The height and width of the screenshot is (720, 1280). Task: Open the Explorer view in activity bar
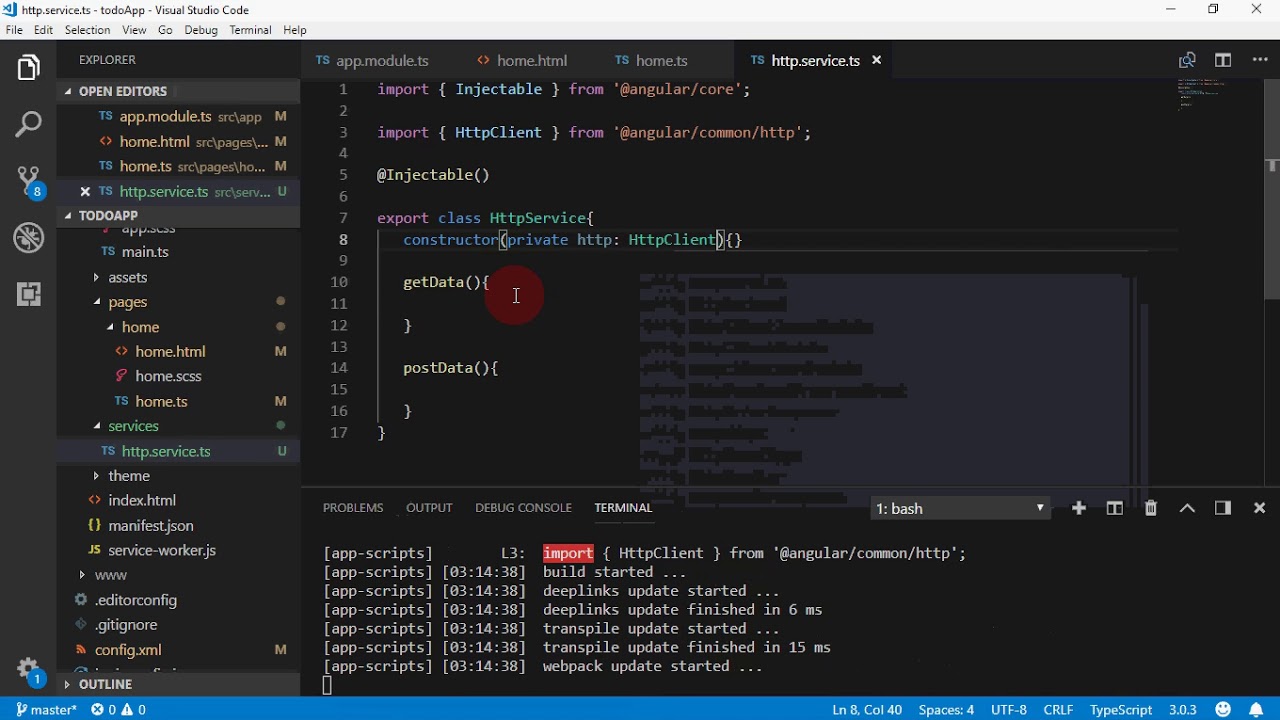[x=29, y=68]
